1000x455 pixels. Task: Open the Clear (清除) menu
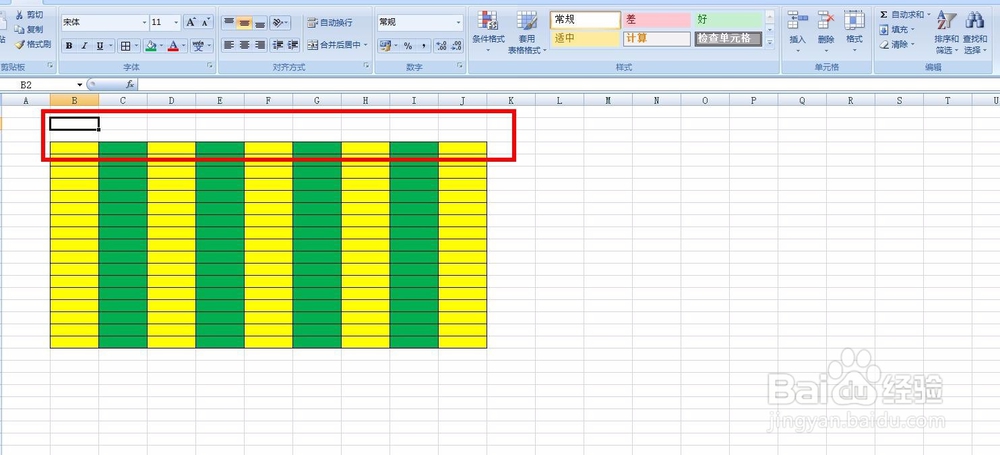pos(896,45)
